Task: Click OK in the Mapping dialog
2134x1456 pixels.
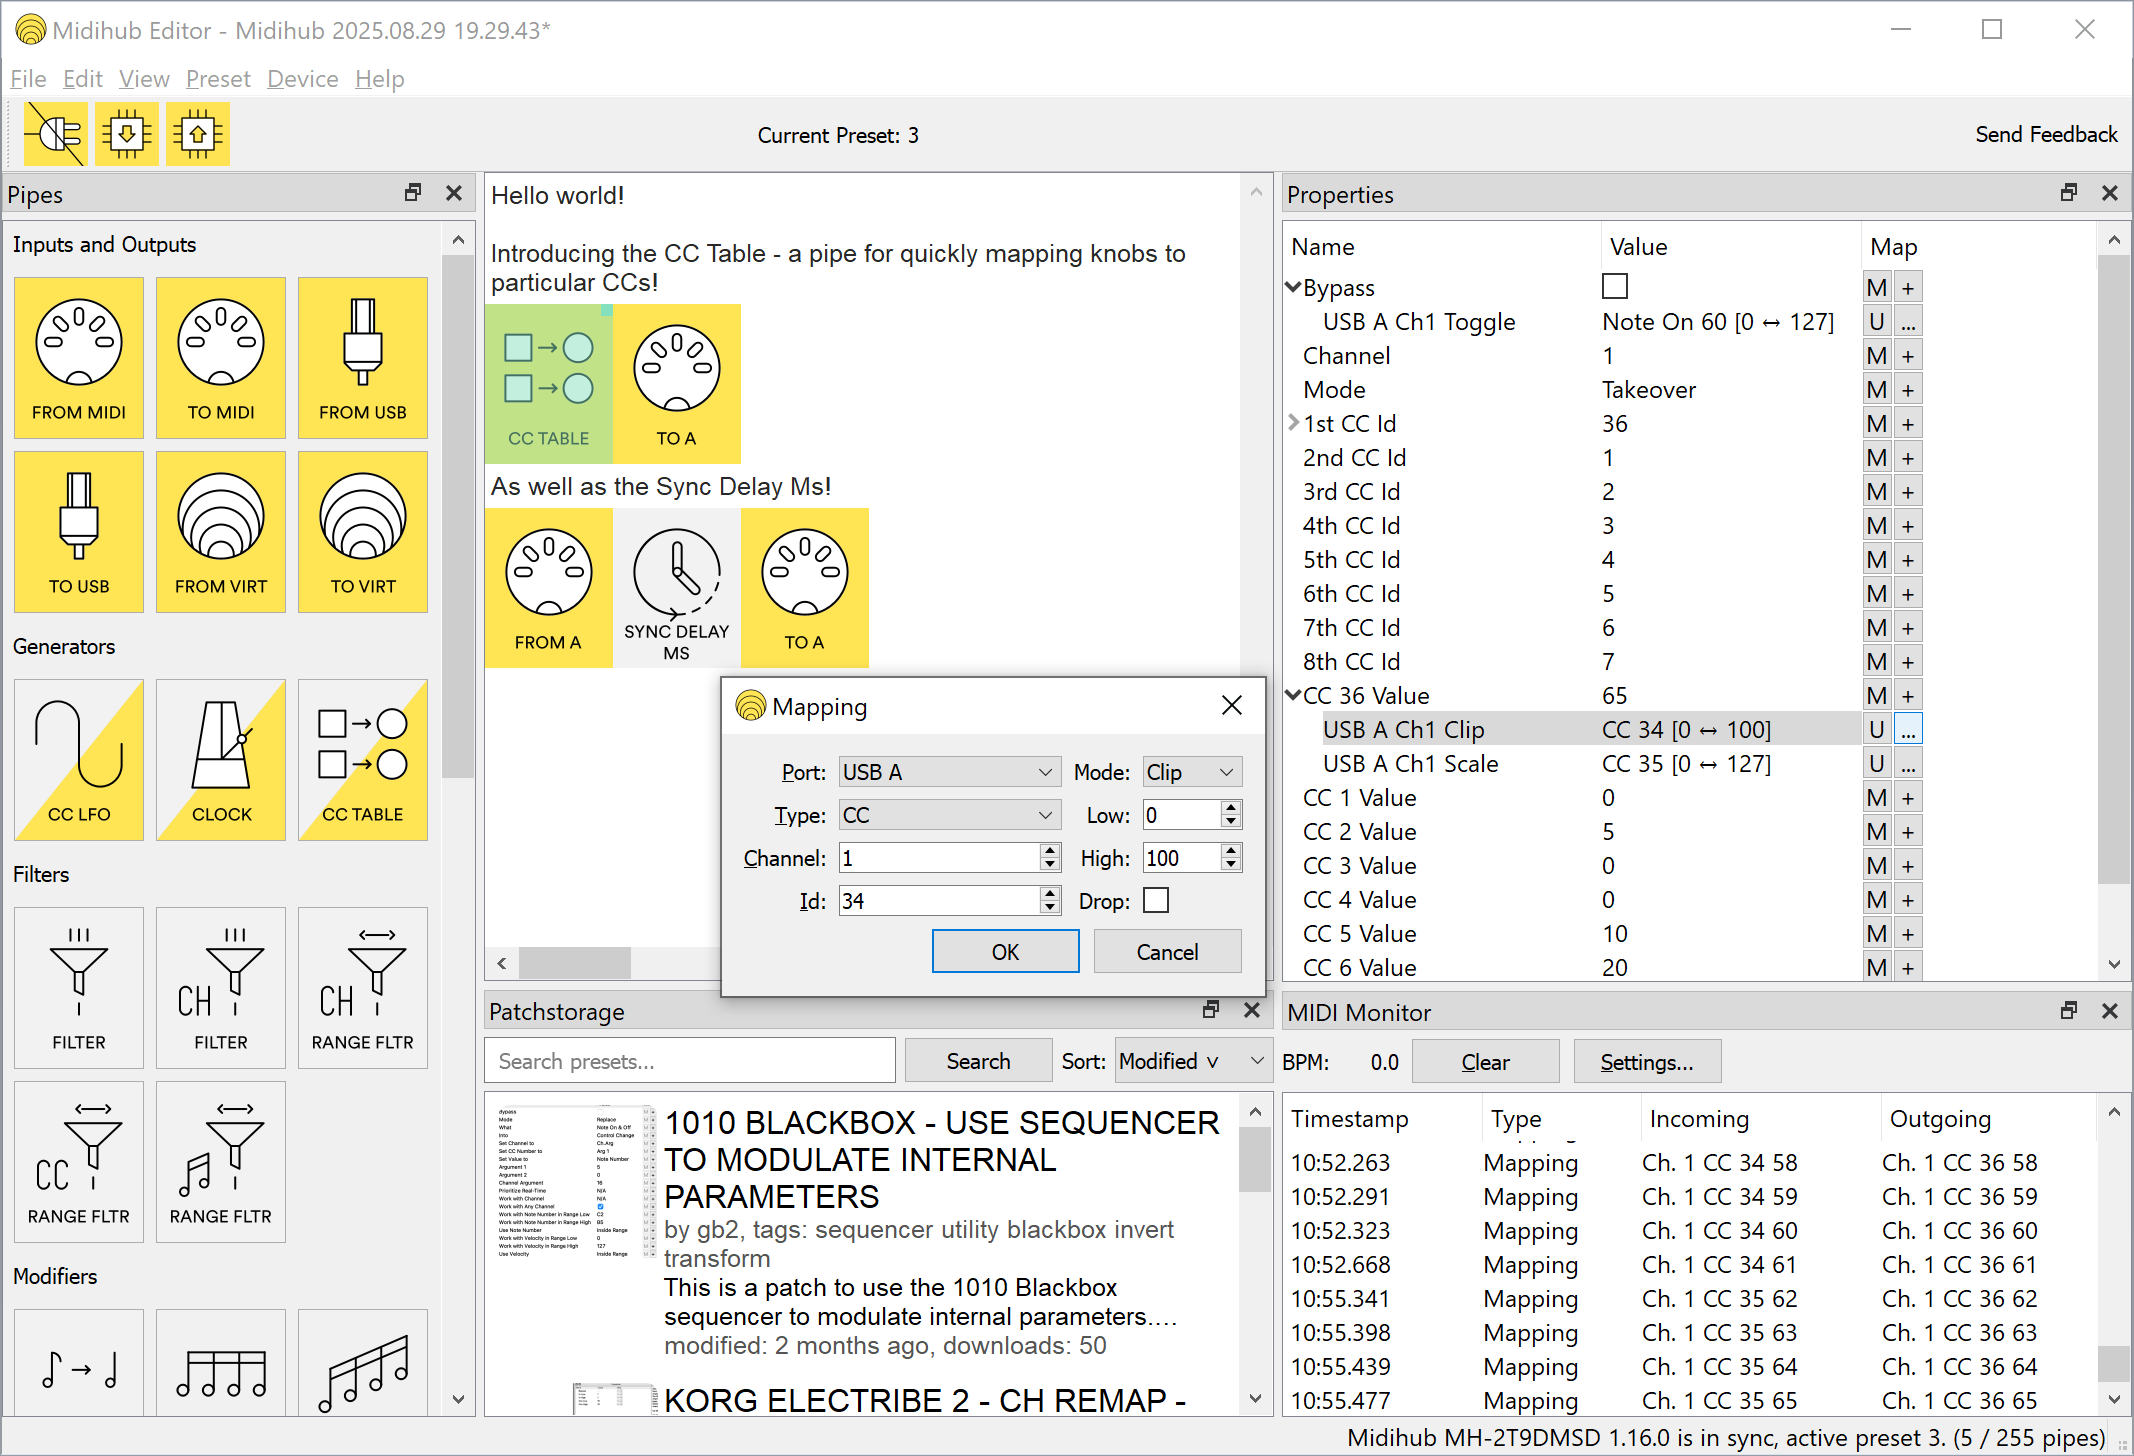Action: [1005, 951]
